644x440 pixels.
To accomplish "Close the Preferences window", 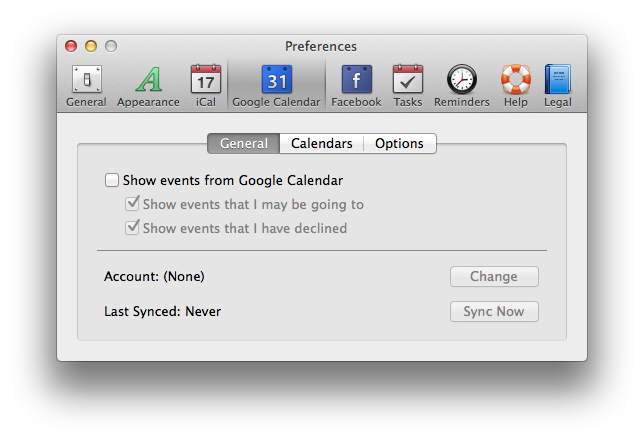I will point(71,46).
